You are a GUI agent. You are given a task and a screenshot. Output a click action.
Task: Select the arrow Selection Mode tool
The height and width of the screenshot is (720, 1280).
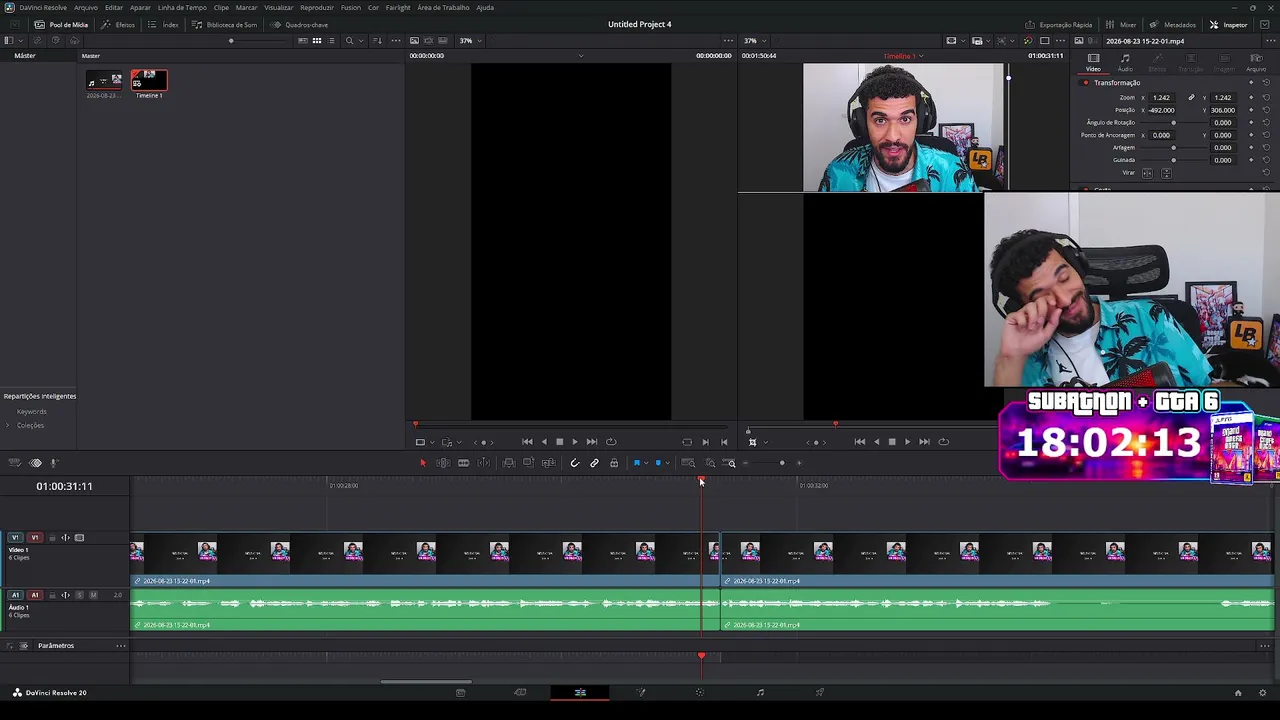tap(422, 463)
